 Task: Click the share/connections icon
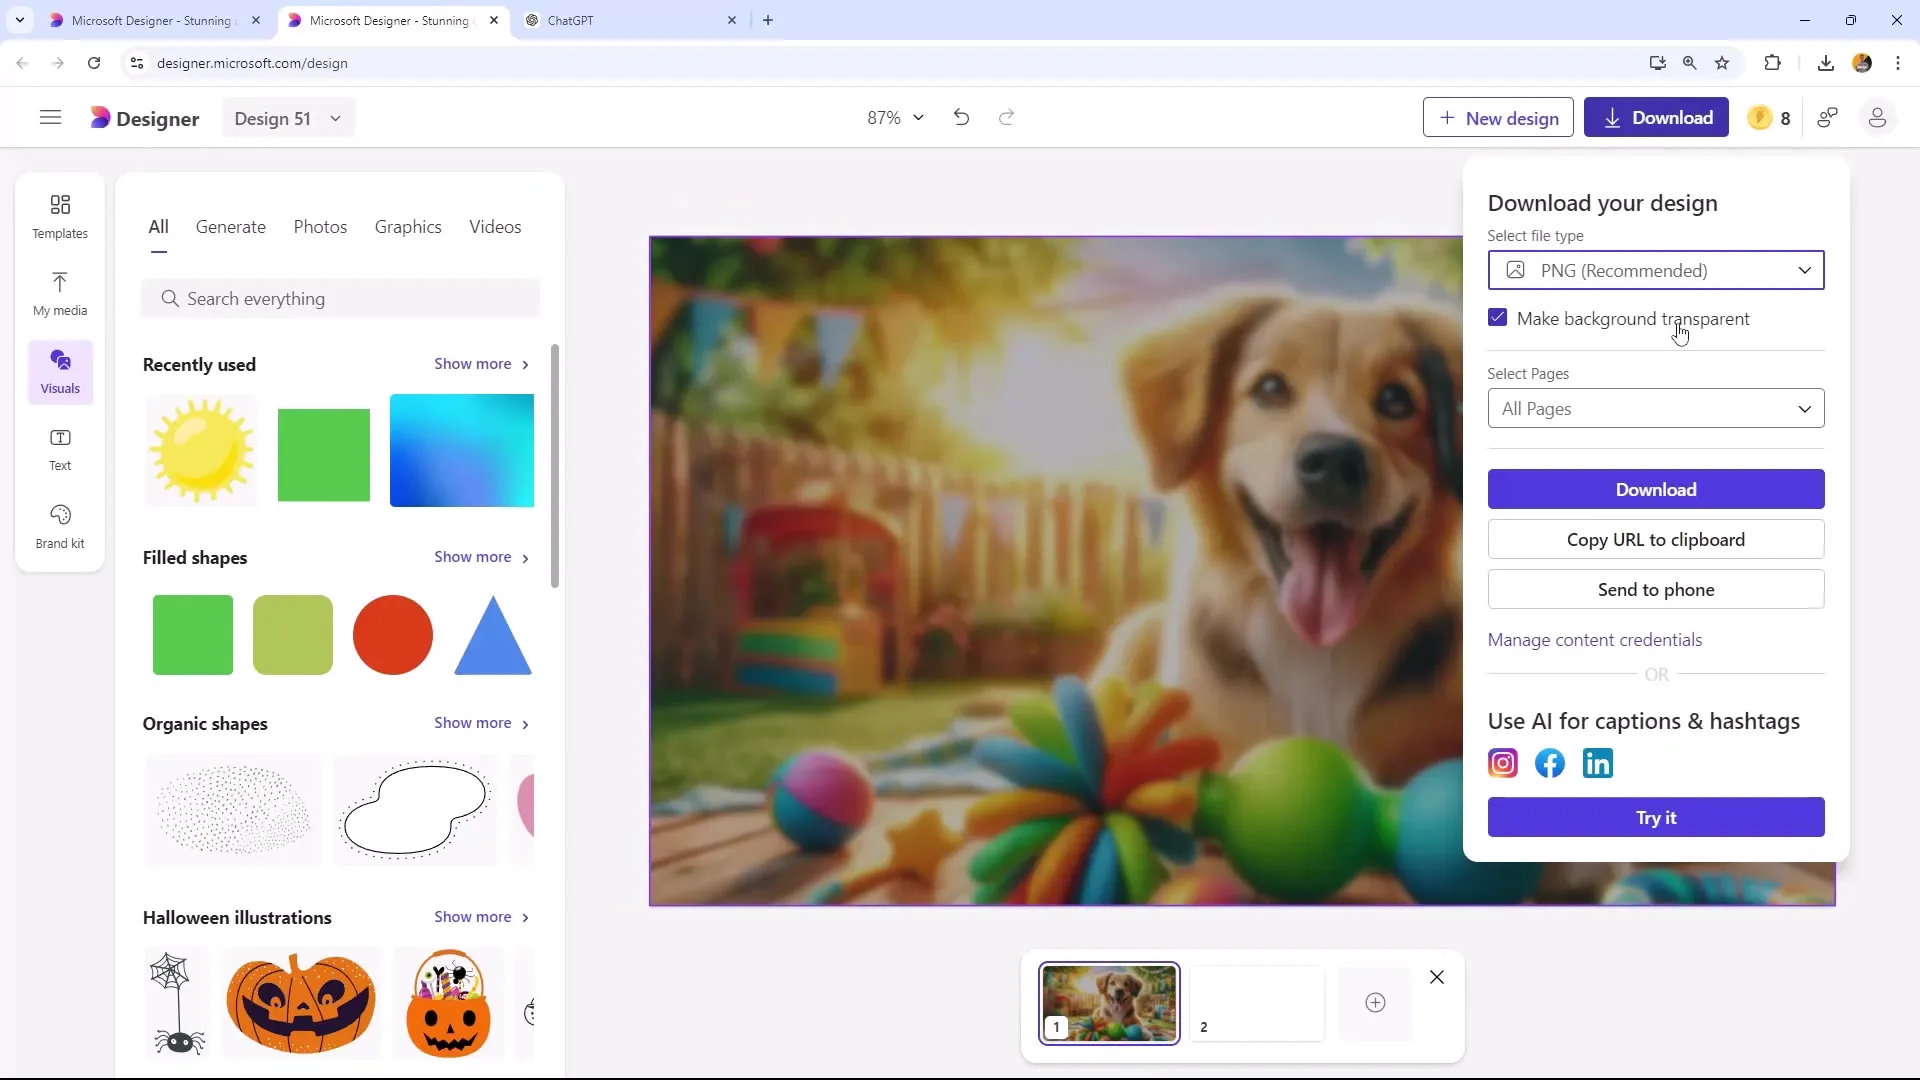coord(1832,117)
